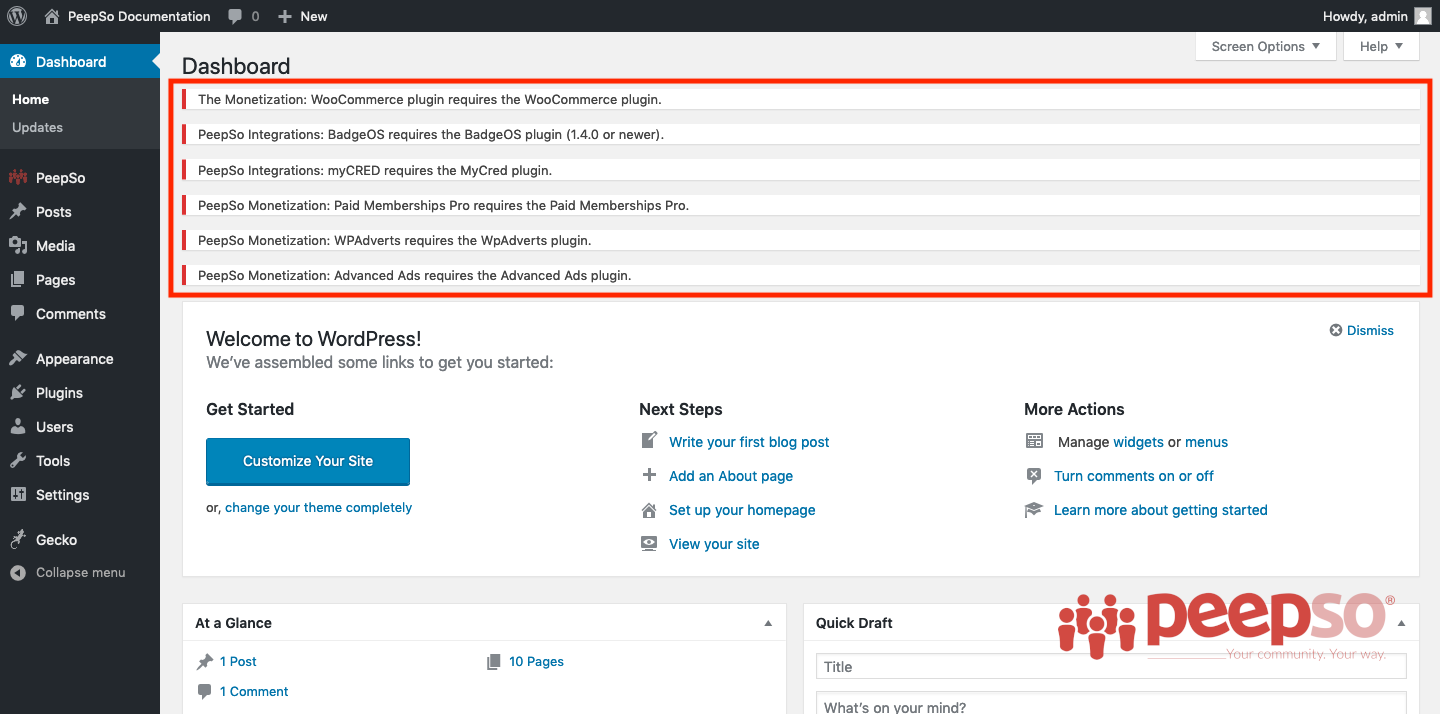
Task: Click the plus New icon in admin bar
Action: [285, 16]
